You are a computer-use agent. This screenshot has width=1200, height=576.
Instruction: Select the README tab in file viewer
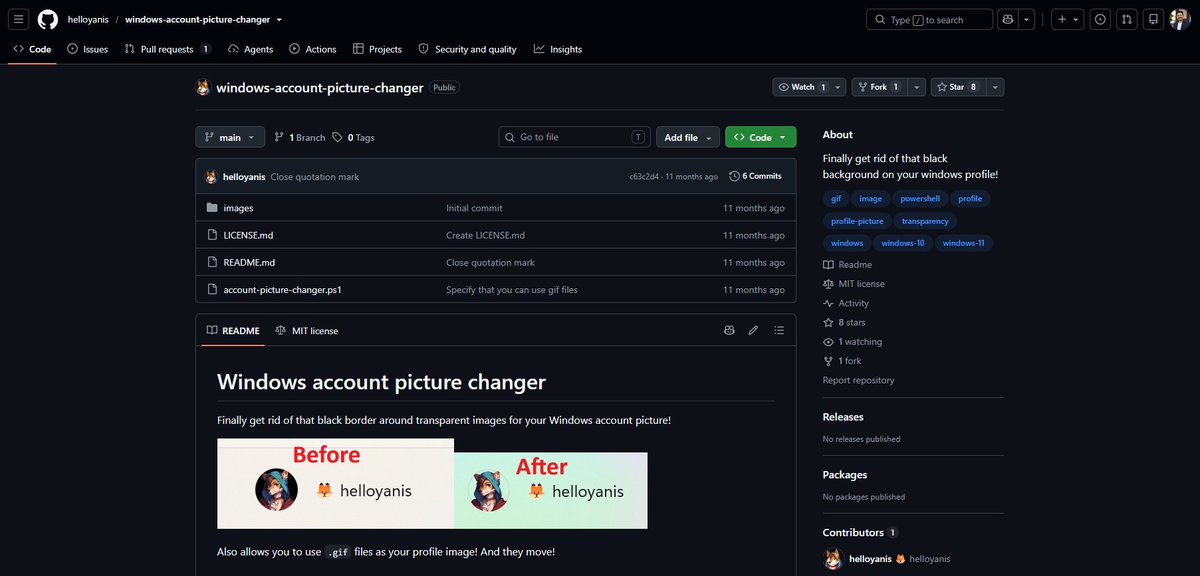click(233, 331)
